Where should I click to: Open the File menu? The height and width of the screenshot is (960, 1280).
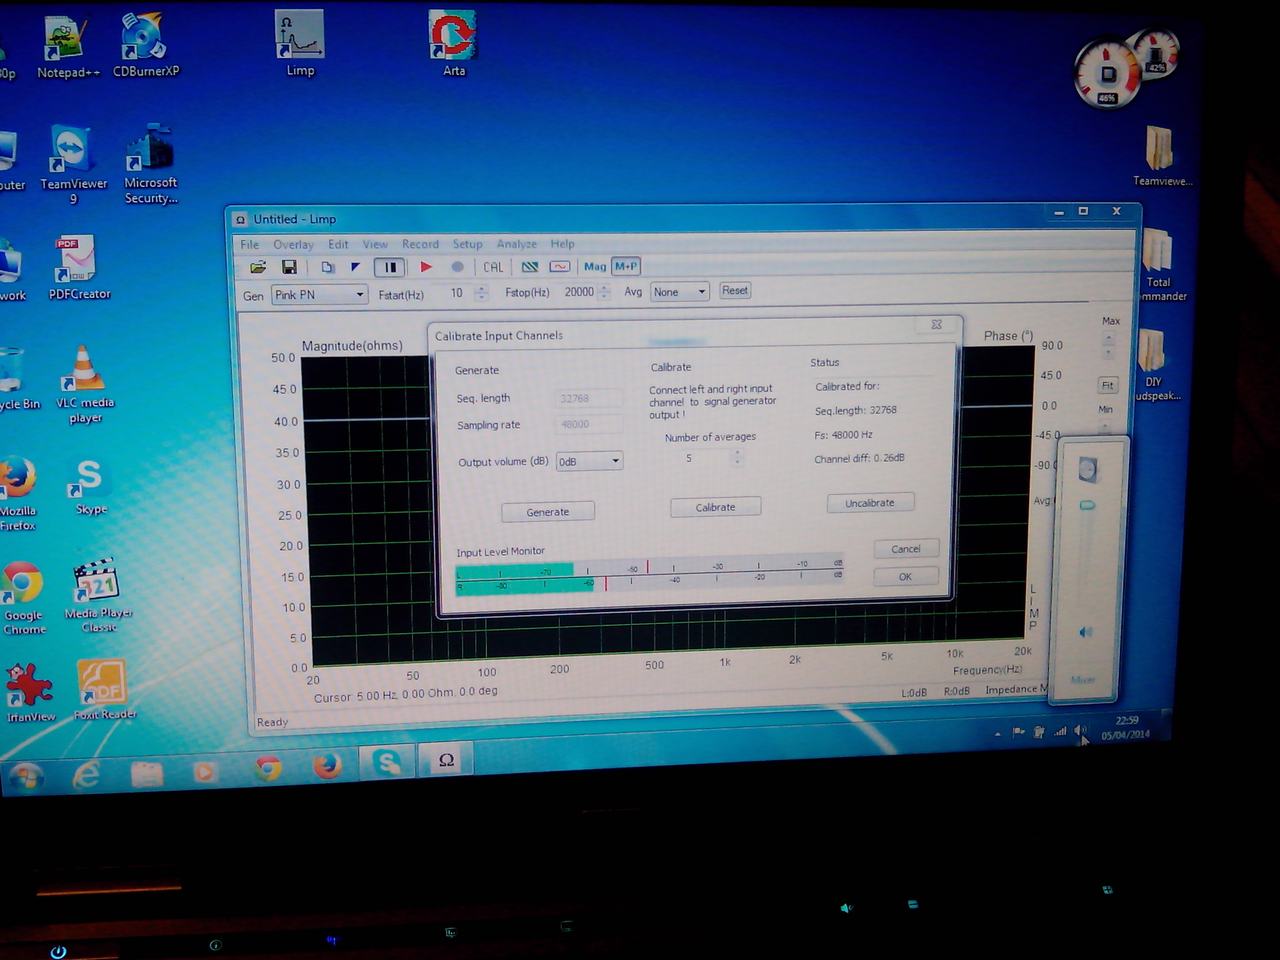tap(250, 244)
